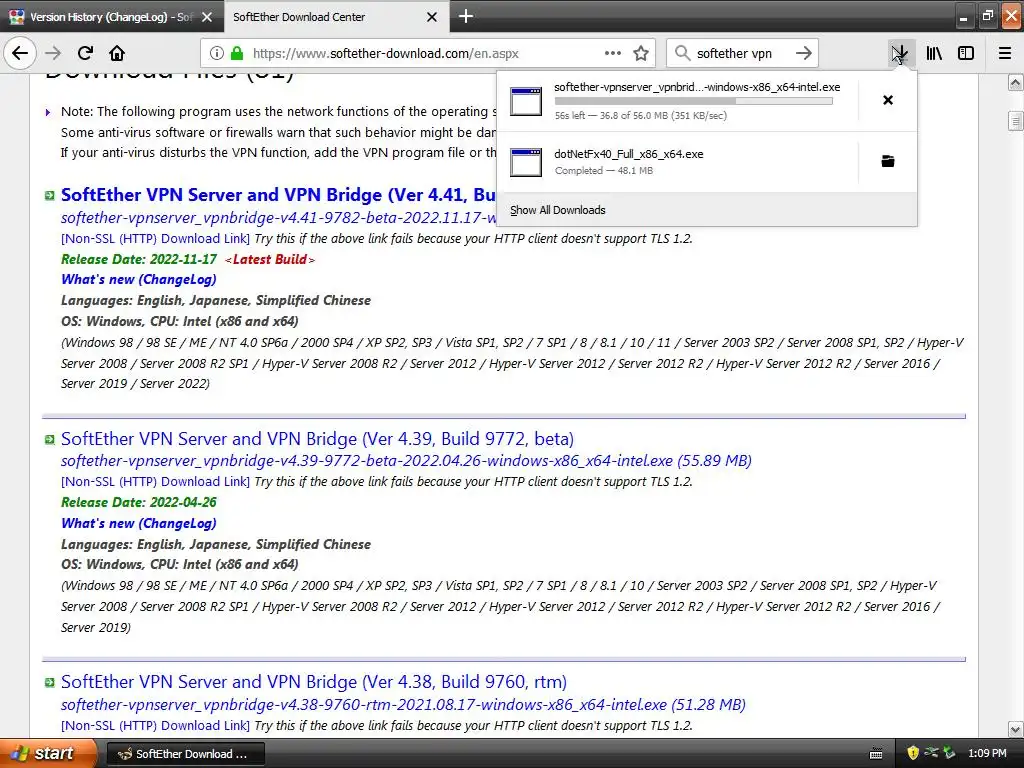Download the v4.39-9772-beta exe link

click(x=406, y=460)
